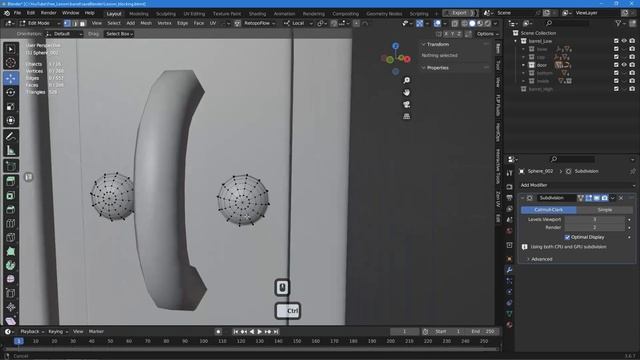640x360 pixels.
Task: Open the Output properties tab icon
Action: 509,198
